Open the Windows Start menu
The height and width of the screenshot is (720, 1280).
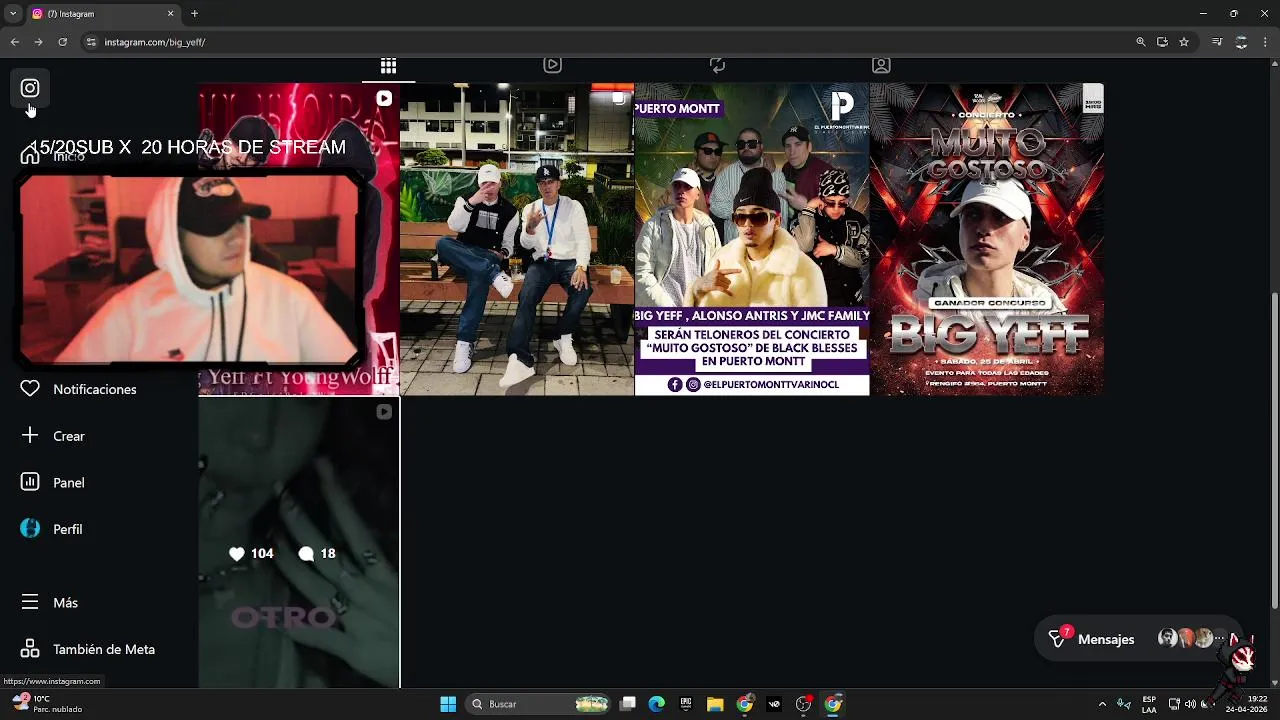coord(448,704)
